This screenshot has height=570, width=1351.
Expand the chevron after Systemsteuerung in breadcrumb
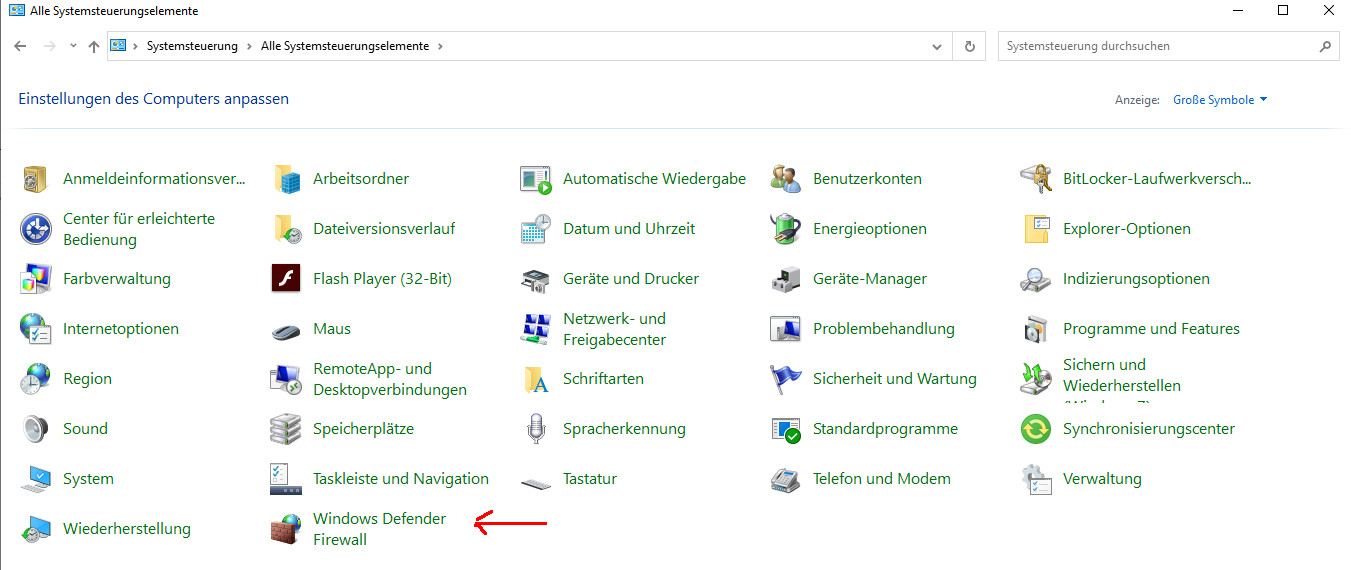pos(249,46)
